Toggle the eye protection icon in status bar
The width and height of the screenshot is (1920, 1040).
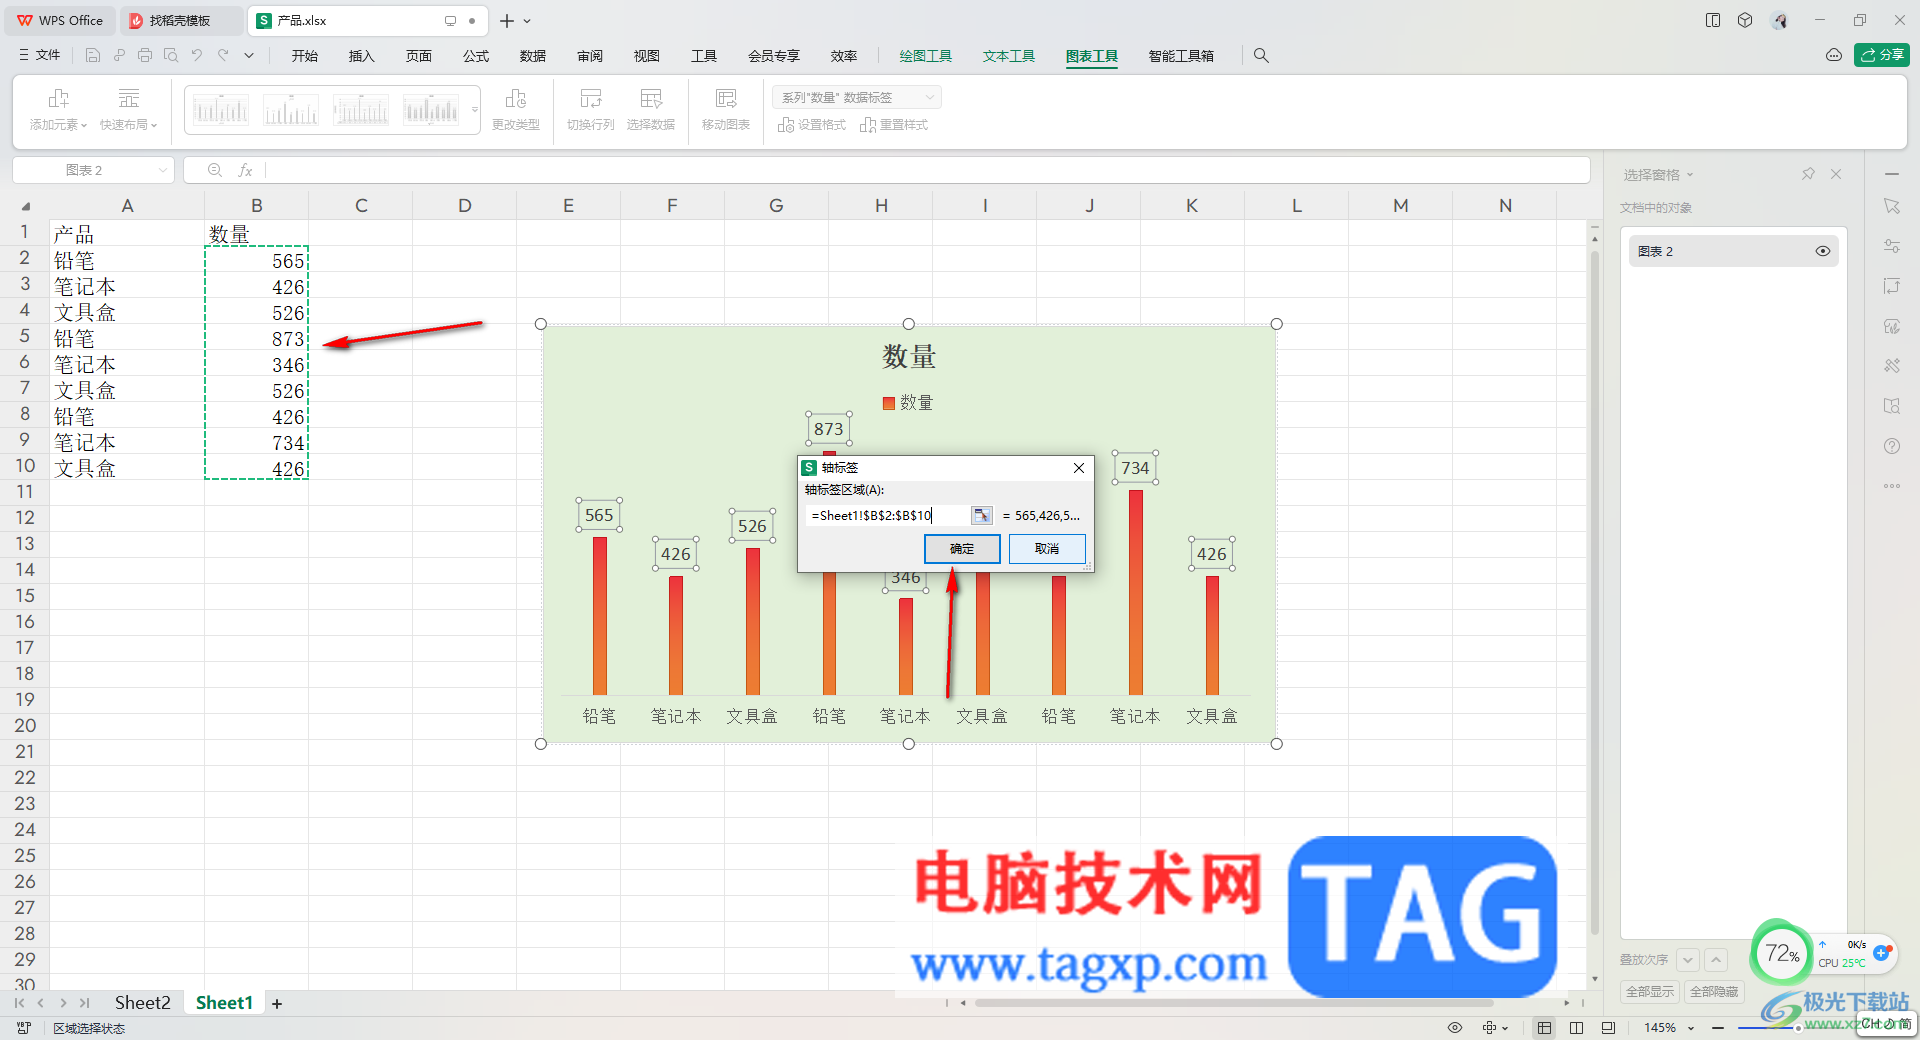(1455, 1027)
